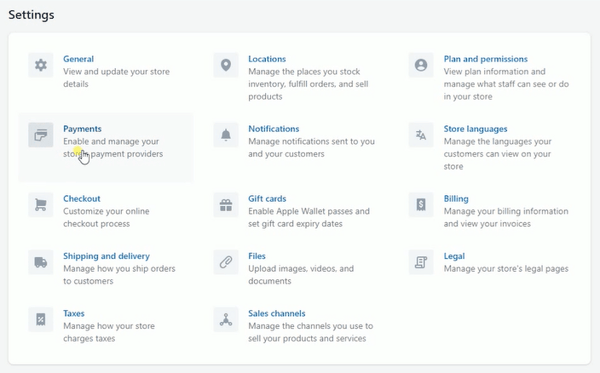Click the Taxes percent receipt icon

41,319
